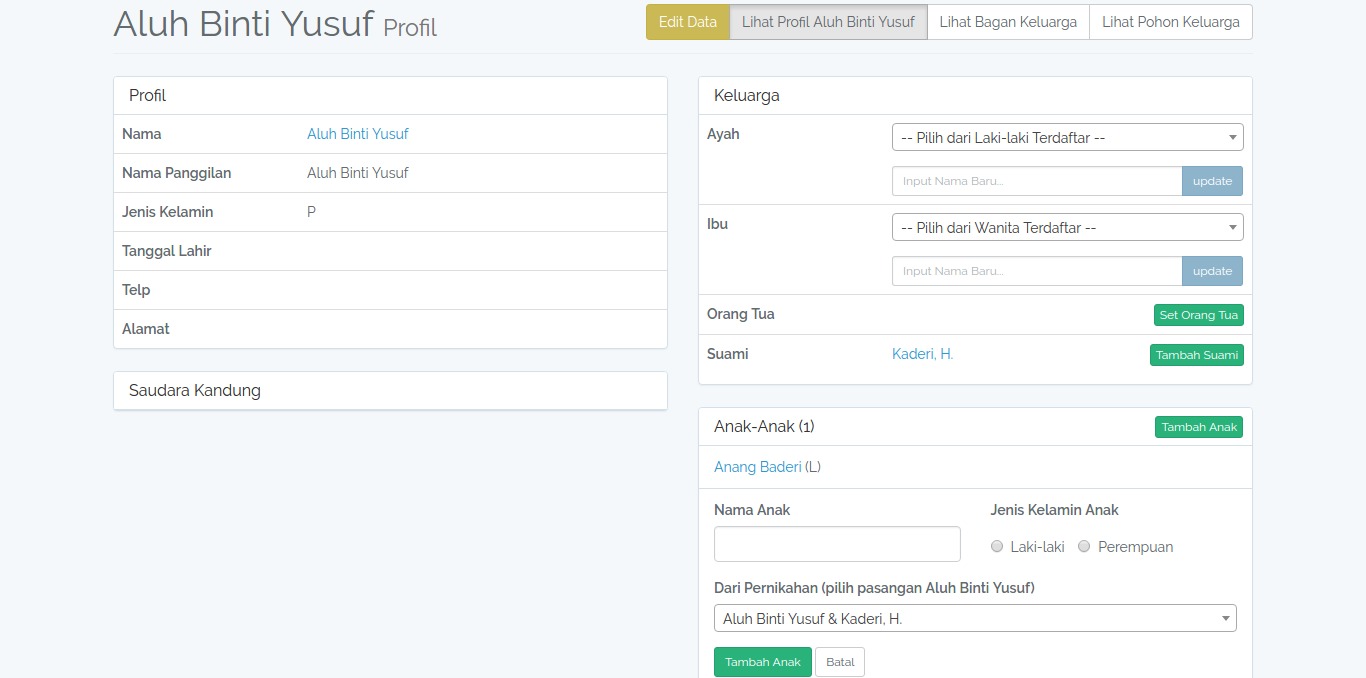This screenshot has height=678, width=1366.
Task: Click the Tambah Suami button
Action: tap(1196, 354)
